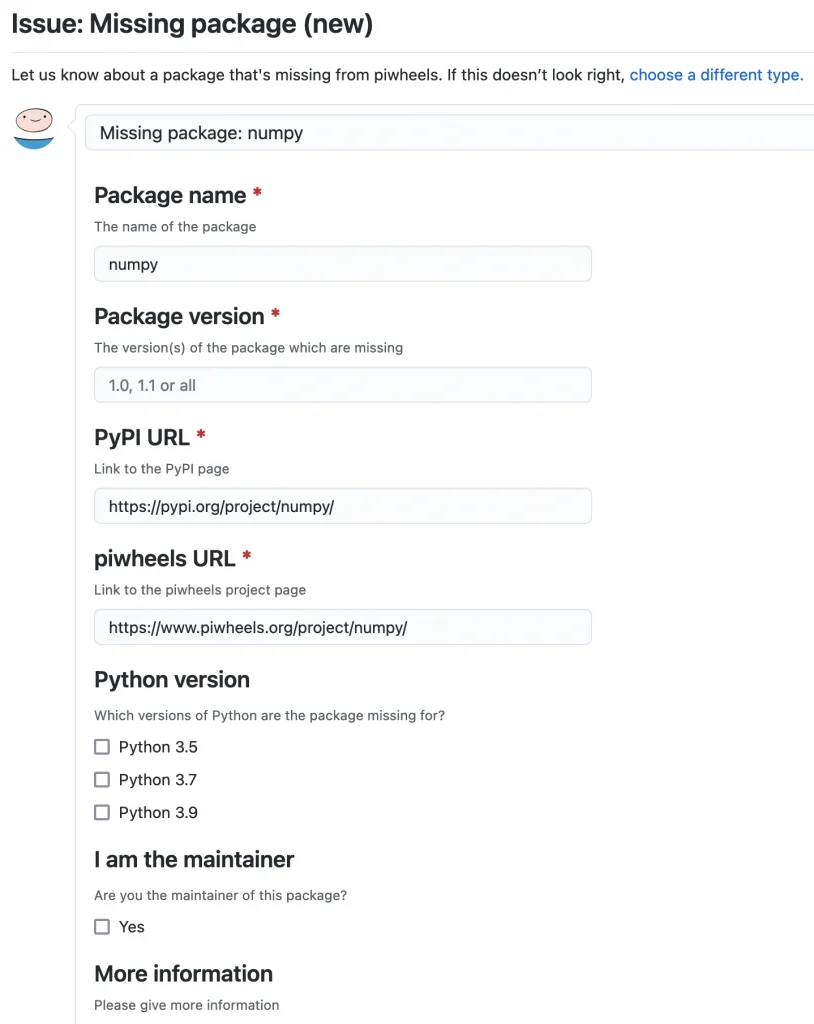Tick the Python 3.5 checkbox
This screenshot has width=814, height=1024.
pyautogui.click(x=102, y=746)
